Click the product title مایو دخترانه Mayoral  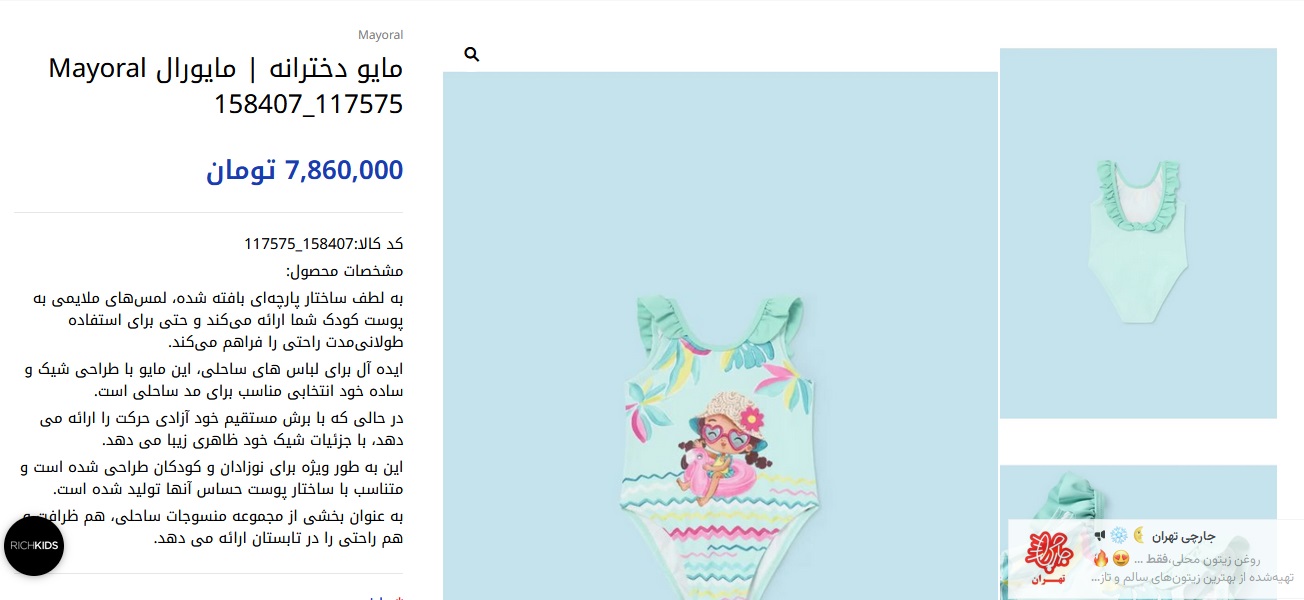pos(226,86)
